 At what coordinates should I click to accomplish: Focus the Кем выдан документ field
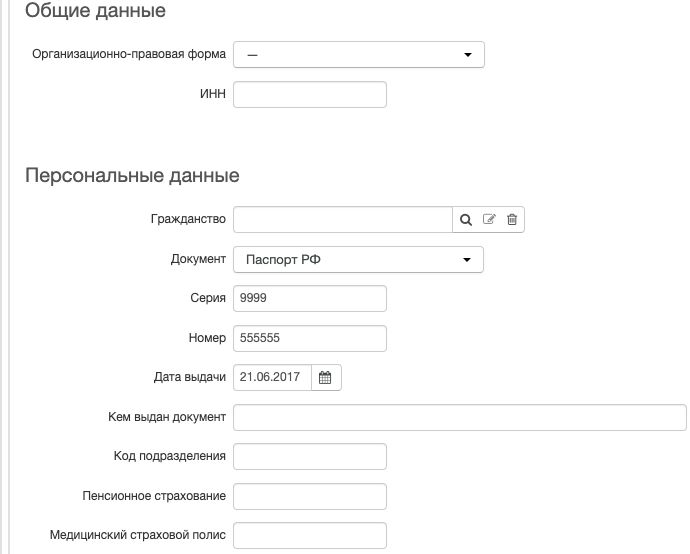(x=460, y=417)
